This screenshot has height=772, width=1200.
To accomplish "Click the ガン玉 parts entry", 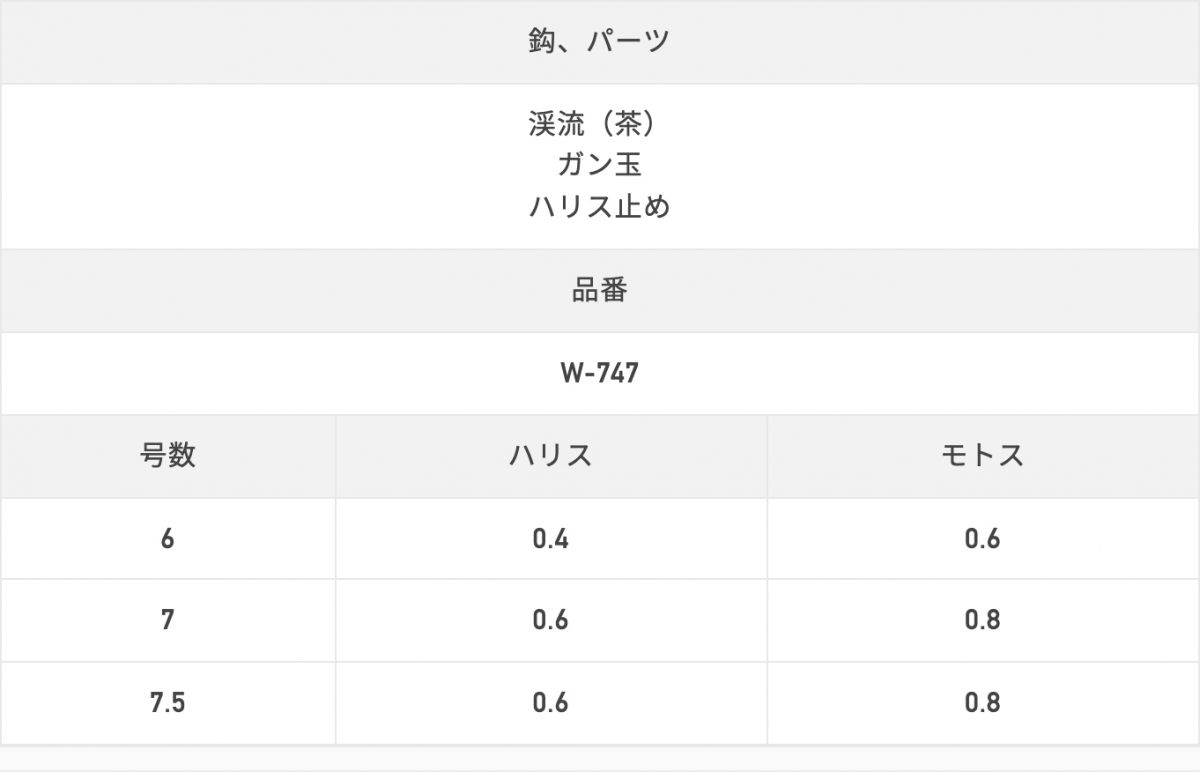I will pyautogui.click(x=599, y=165).
